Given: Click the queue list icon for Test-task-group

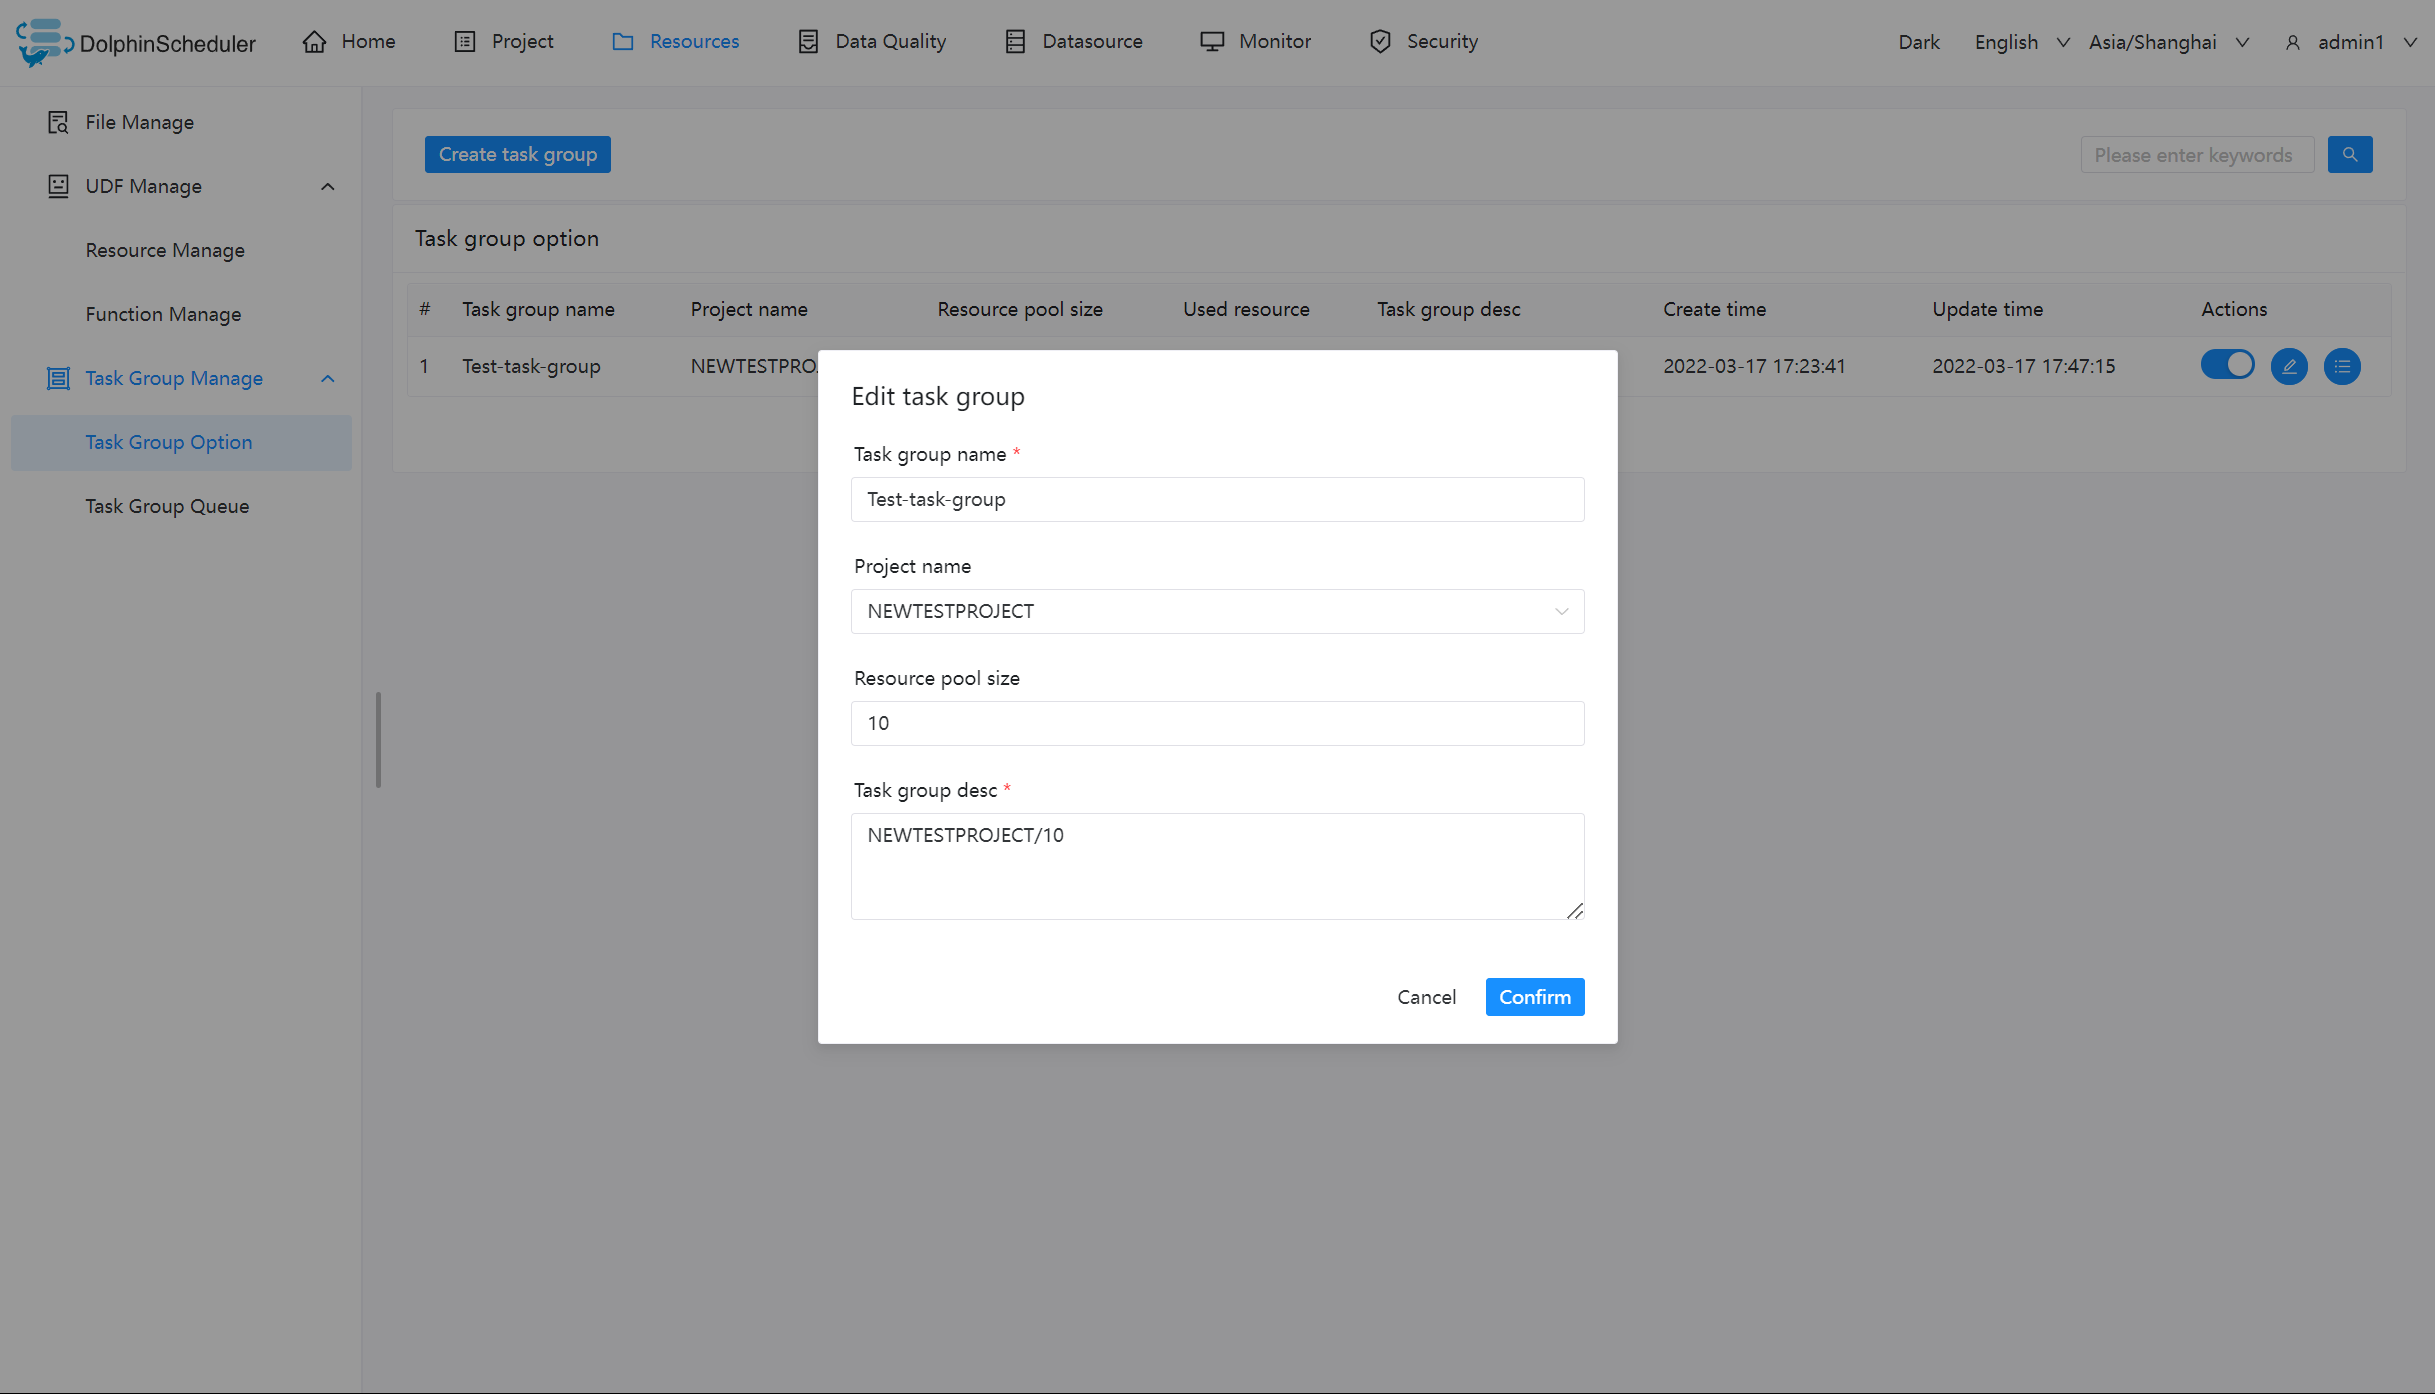Looking at the screenshot, I should (2341, 366).
